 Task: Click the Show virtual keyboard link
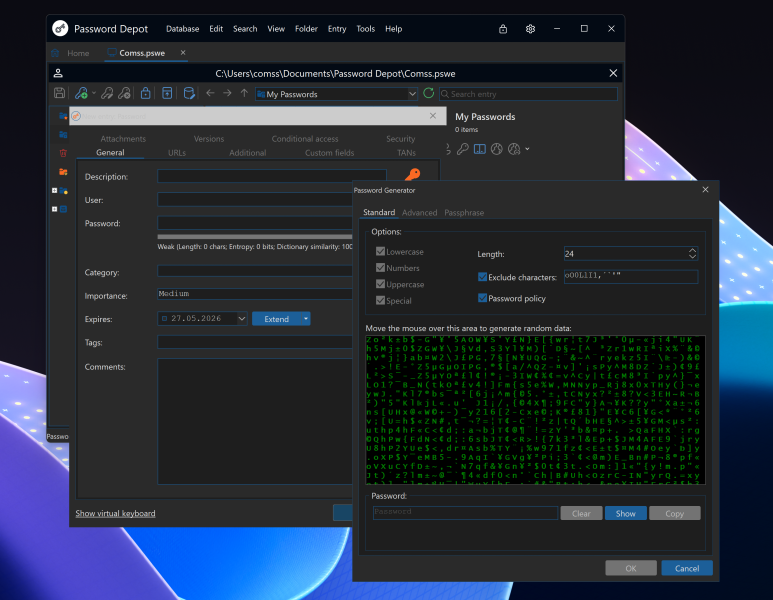coord(115,513)
